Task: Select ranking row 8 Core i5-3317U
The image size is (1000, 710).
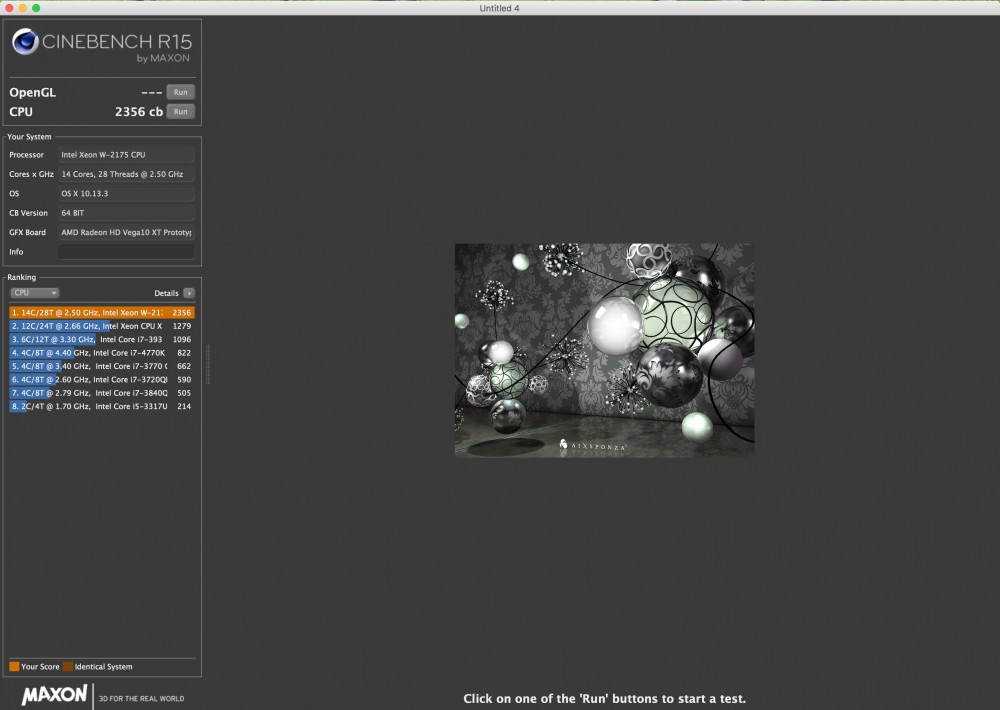Action: pyautogui.click(x=102, y=406)
